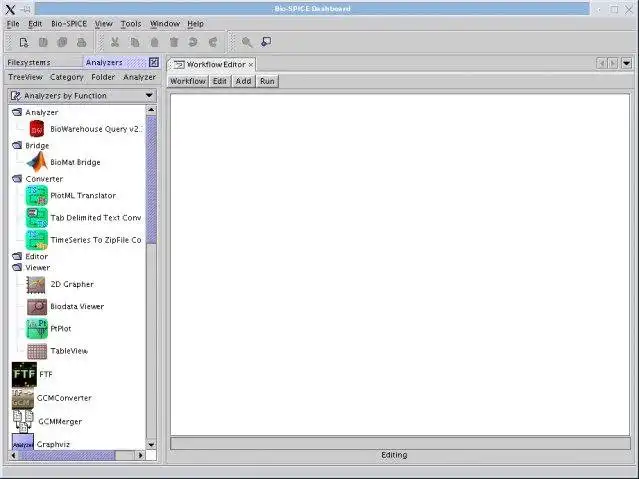The height and width of the screenshot is (479, 639).
Task: Select the TimeSeries To ZipFile icon
Action: pyautogui.click(x=37, y=240)
